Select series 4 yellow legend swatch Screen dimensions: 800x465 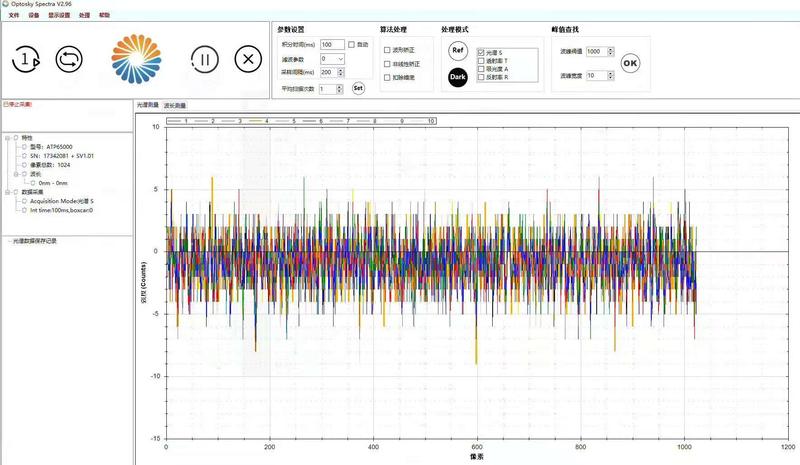pos(258,120)
